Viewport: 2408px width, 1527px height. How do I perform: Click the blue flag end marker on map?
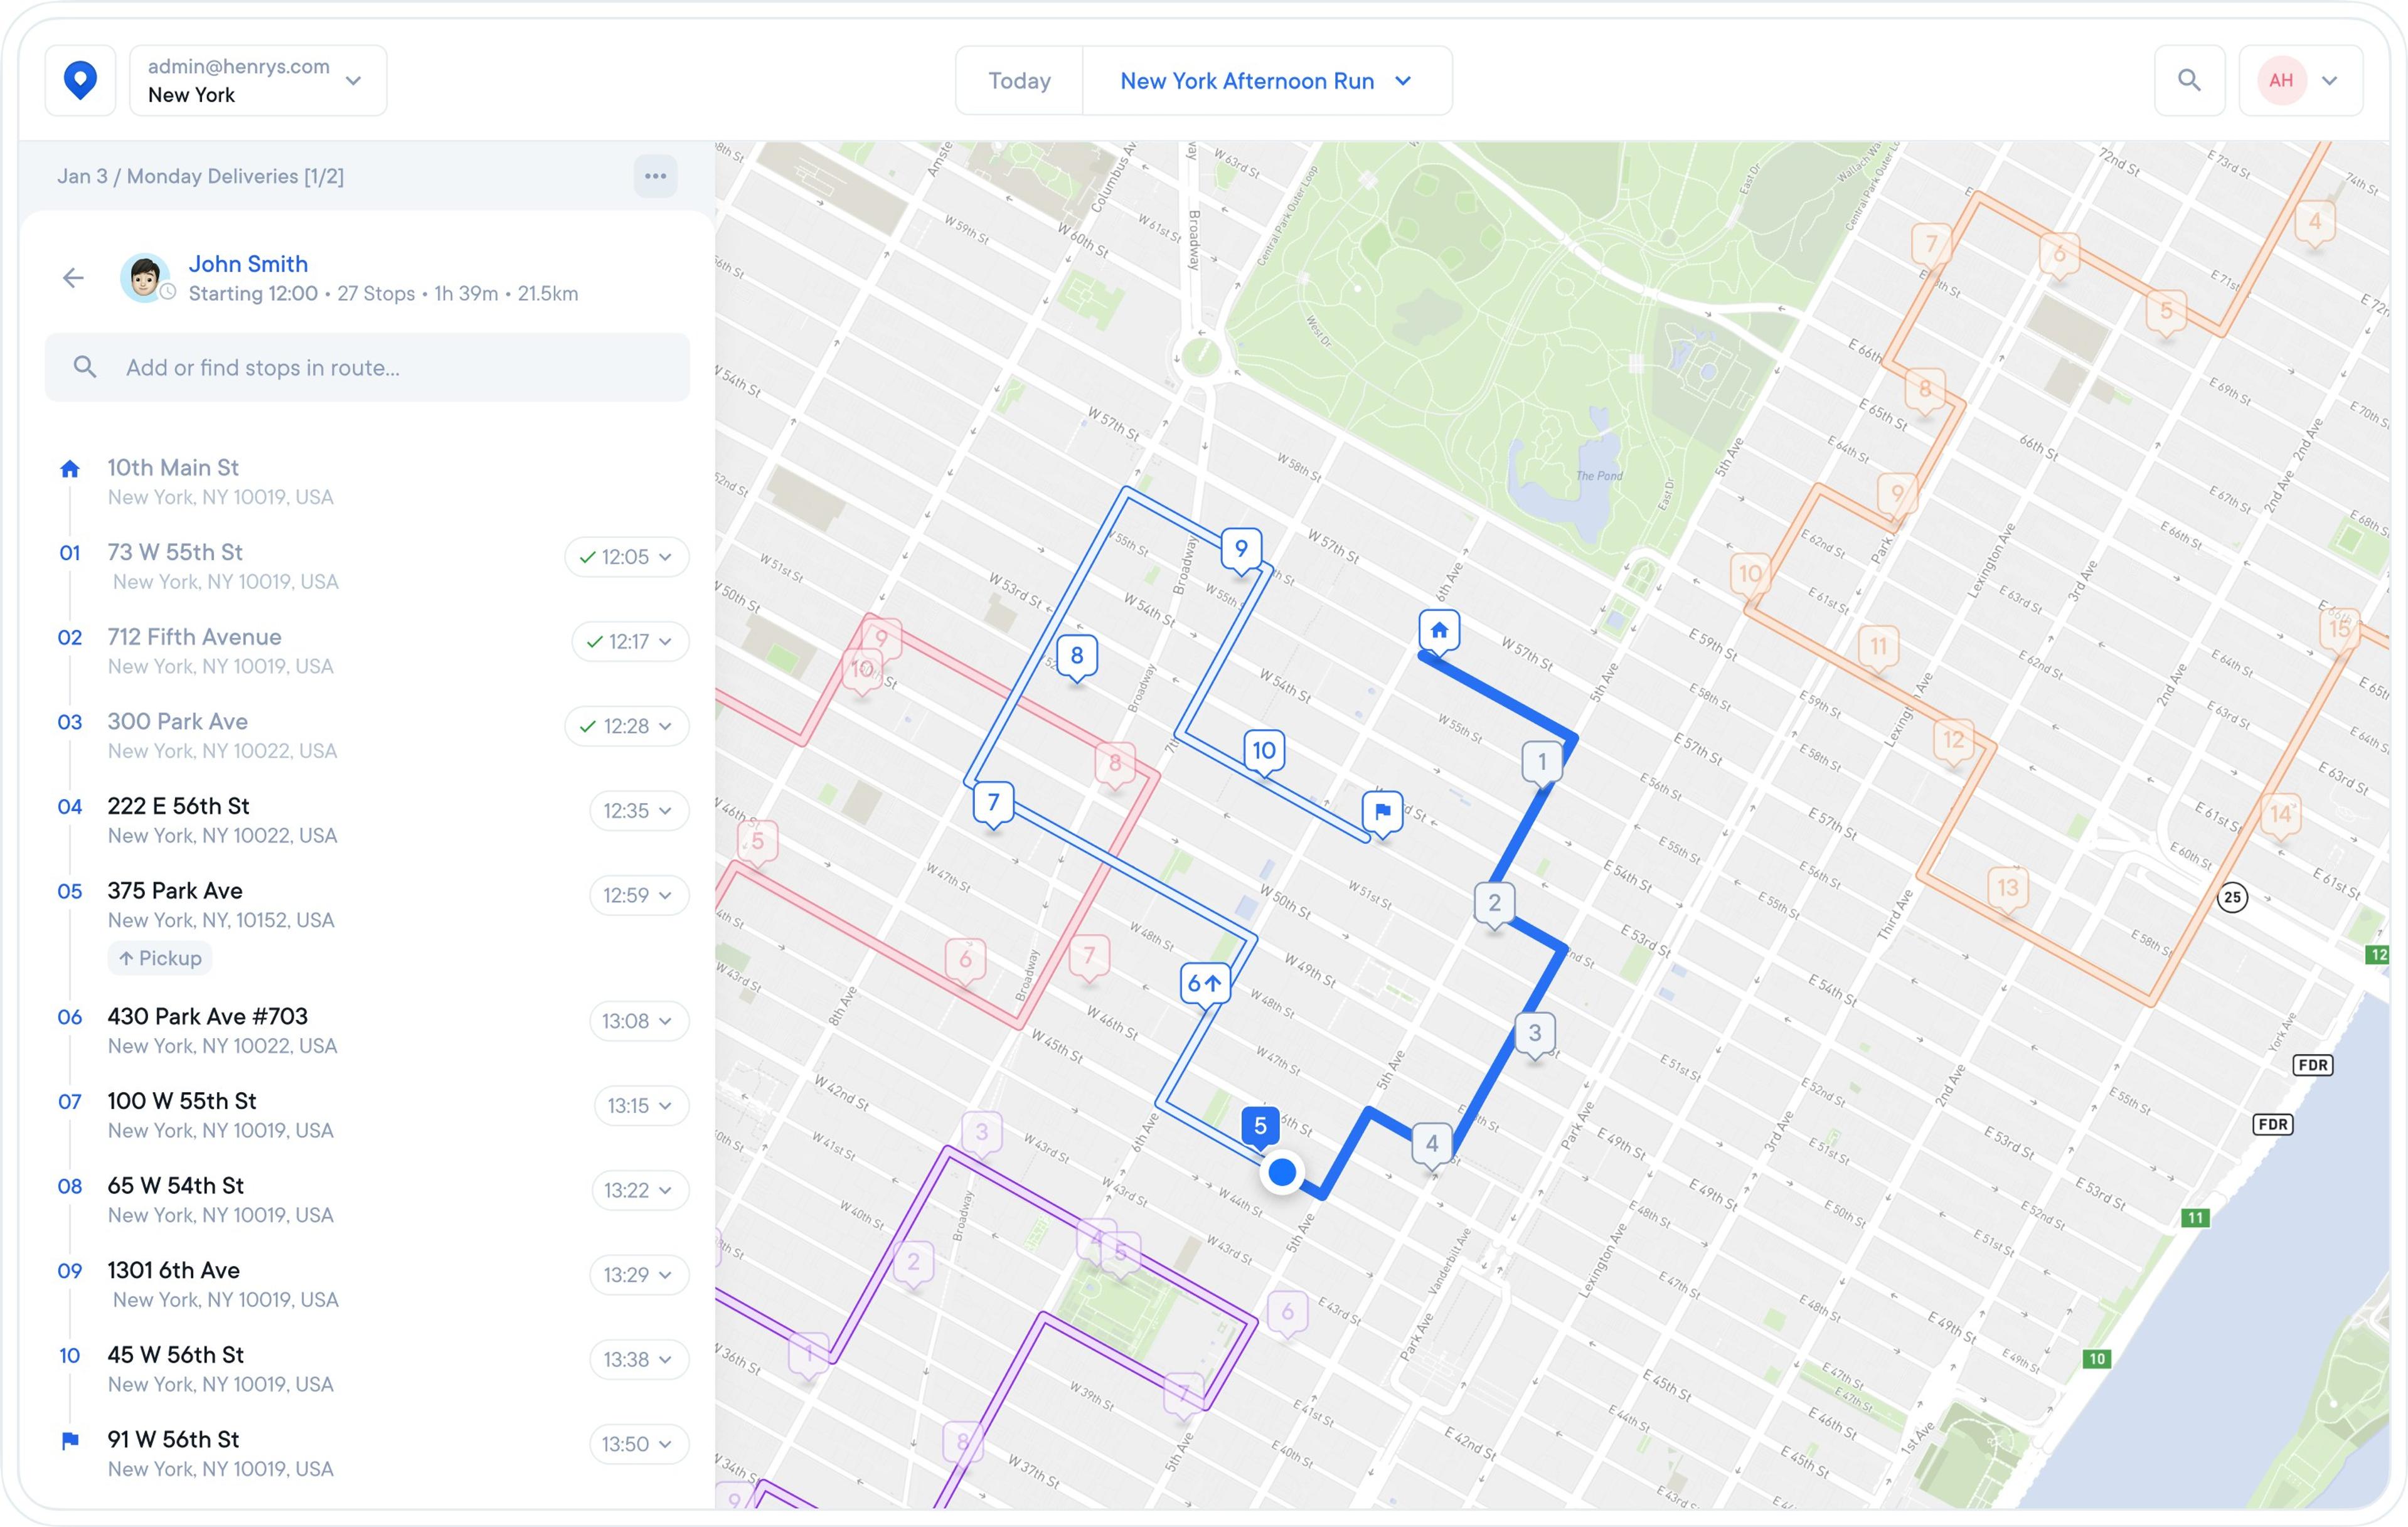(1383, 812)
